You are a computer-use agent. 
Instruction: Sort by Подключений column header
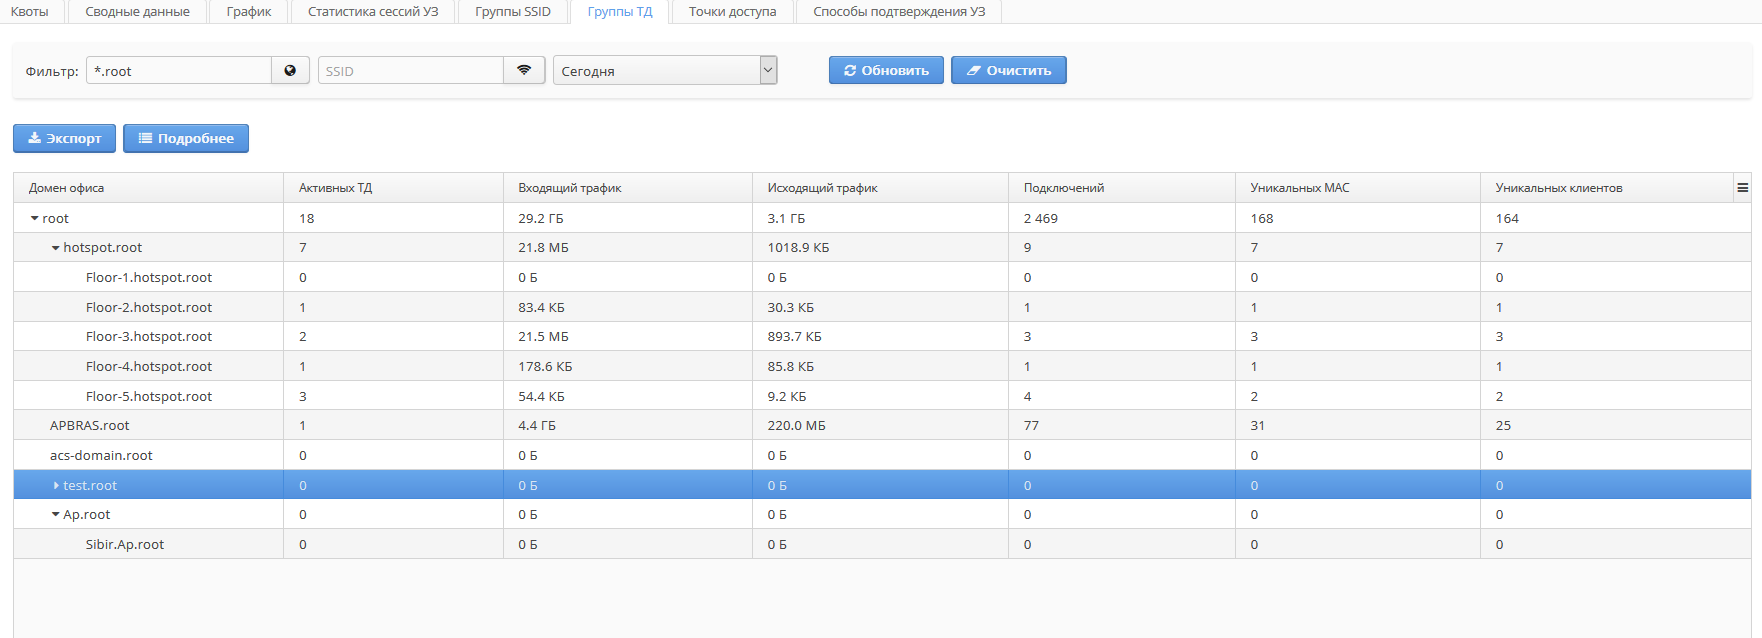tap(1122, 188)
